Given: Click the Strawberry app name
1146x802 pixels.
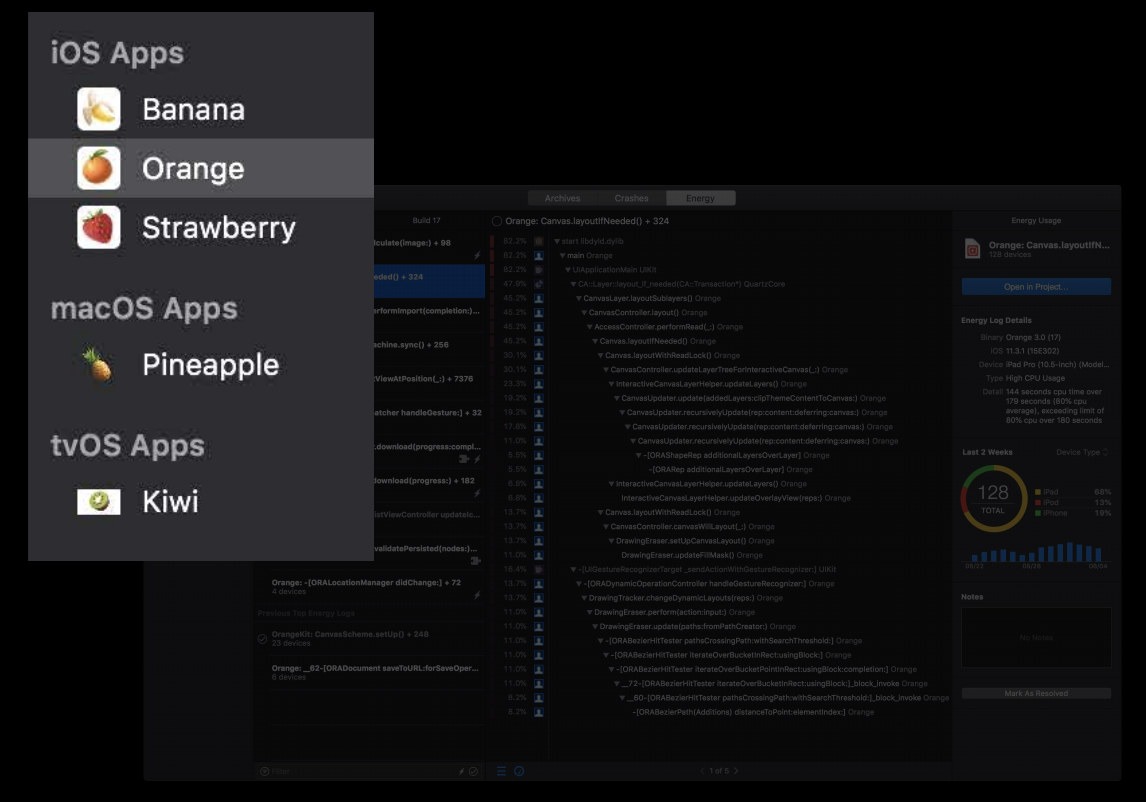Looking at the screenshot, I should coord(219,228).
